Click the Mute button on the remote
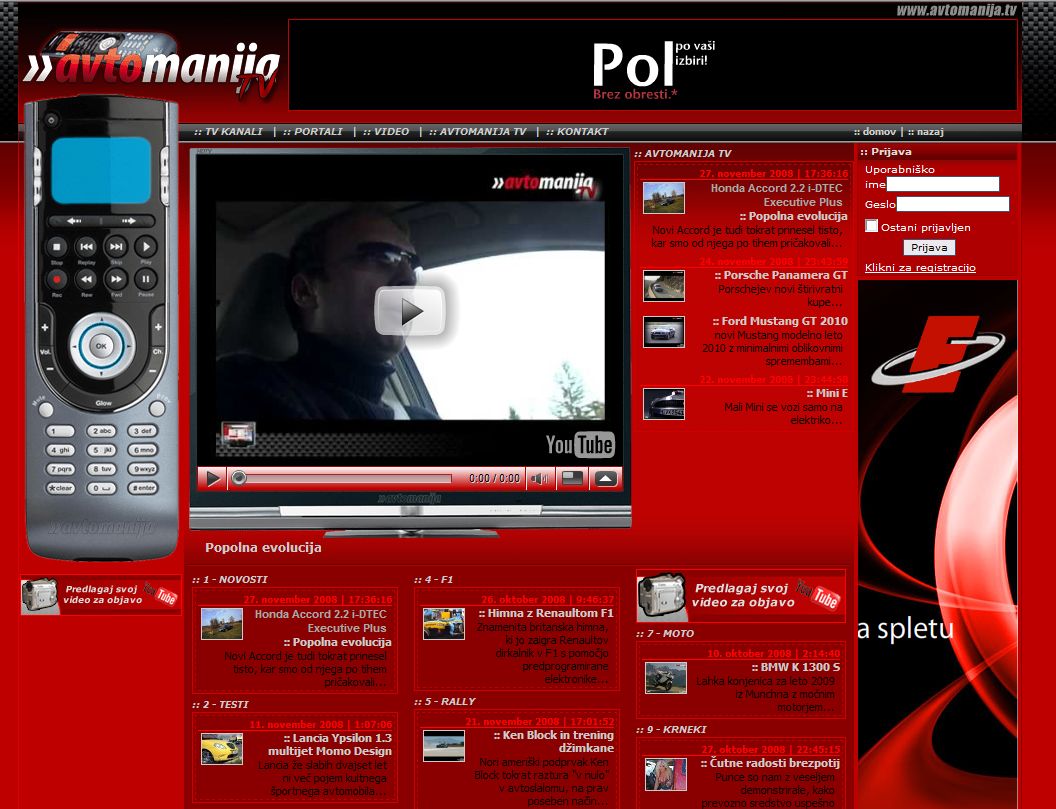This screenshot has height=809, width=1056. pos(46,409)
